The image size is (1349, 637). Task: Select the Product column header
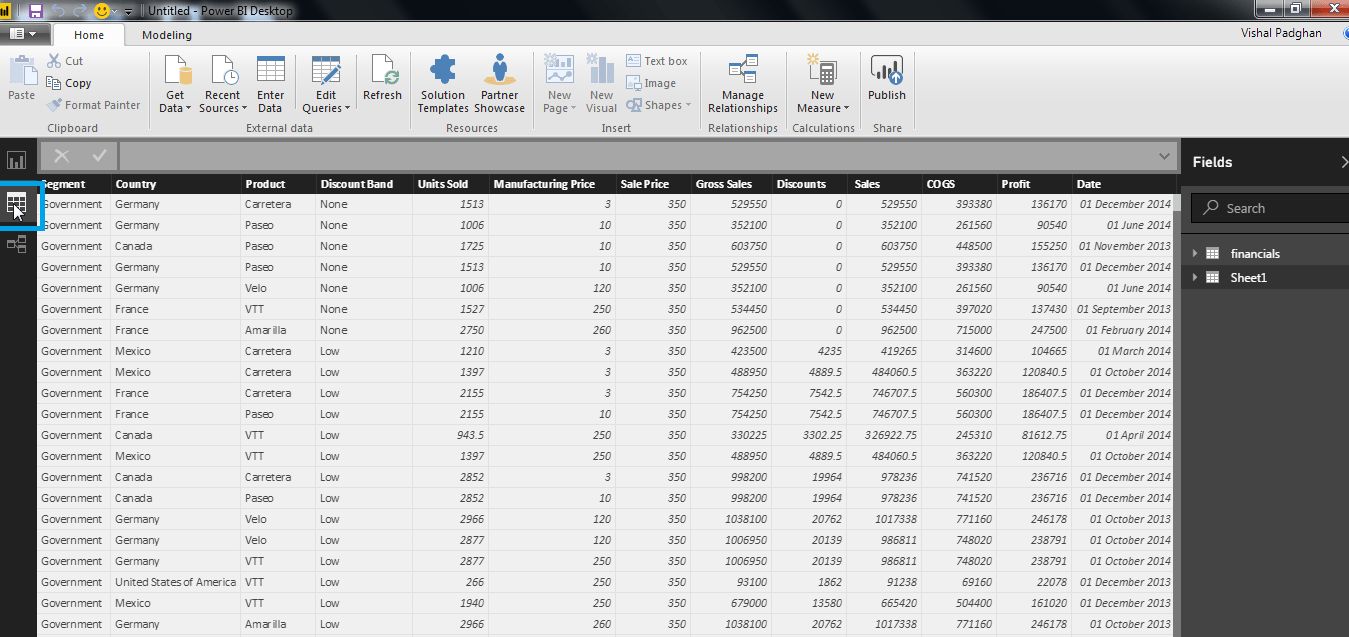point(278,184)
